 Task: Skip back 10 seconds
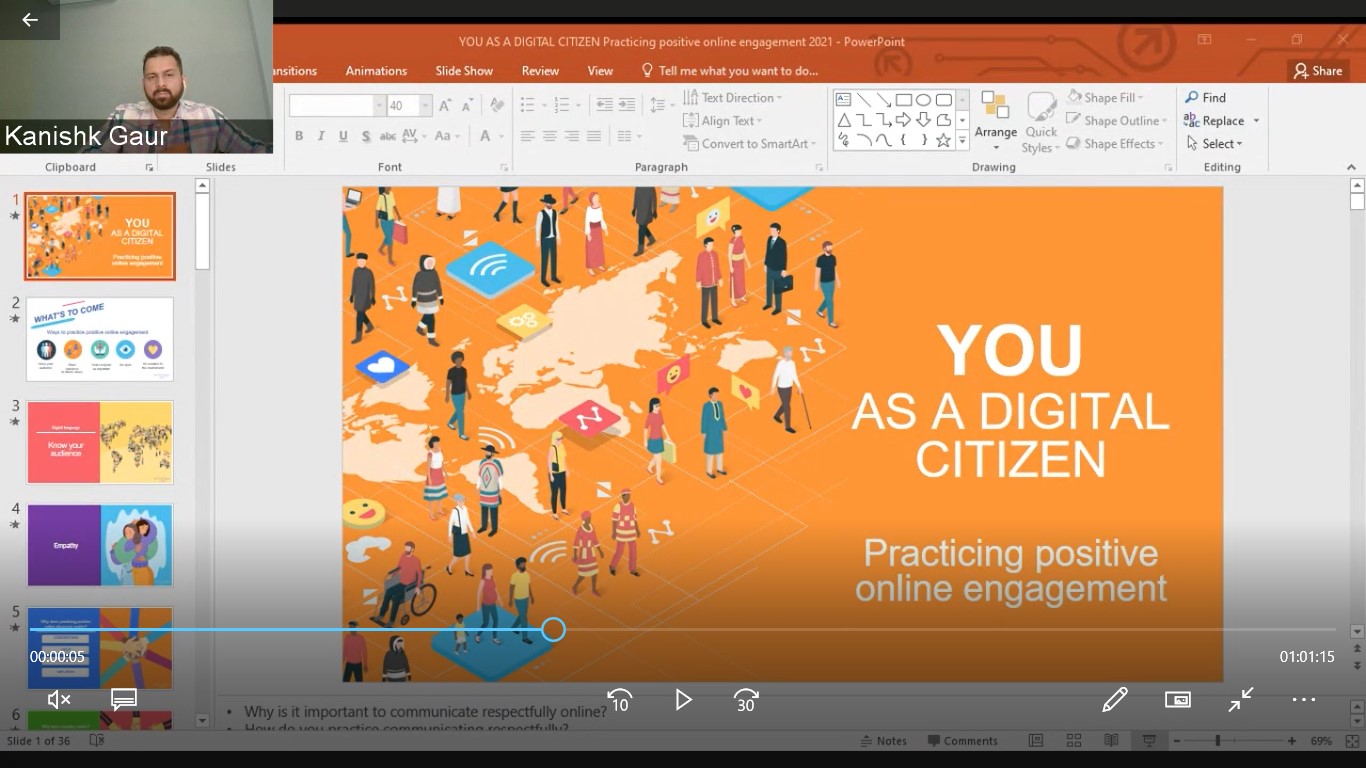point(620,700)
